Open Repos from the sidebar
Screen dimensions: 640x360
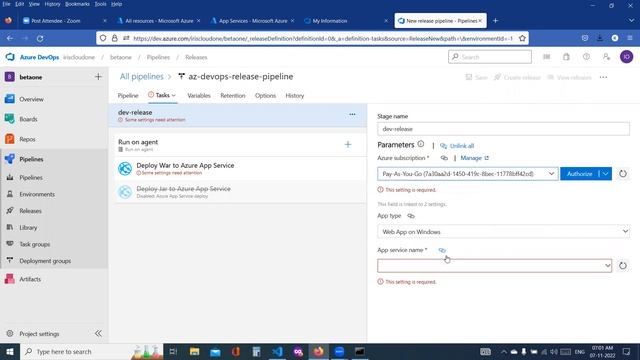tap(27, 139)
